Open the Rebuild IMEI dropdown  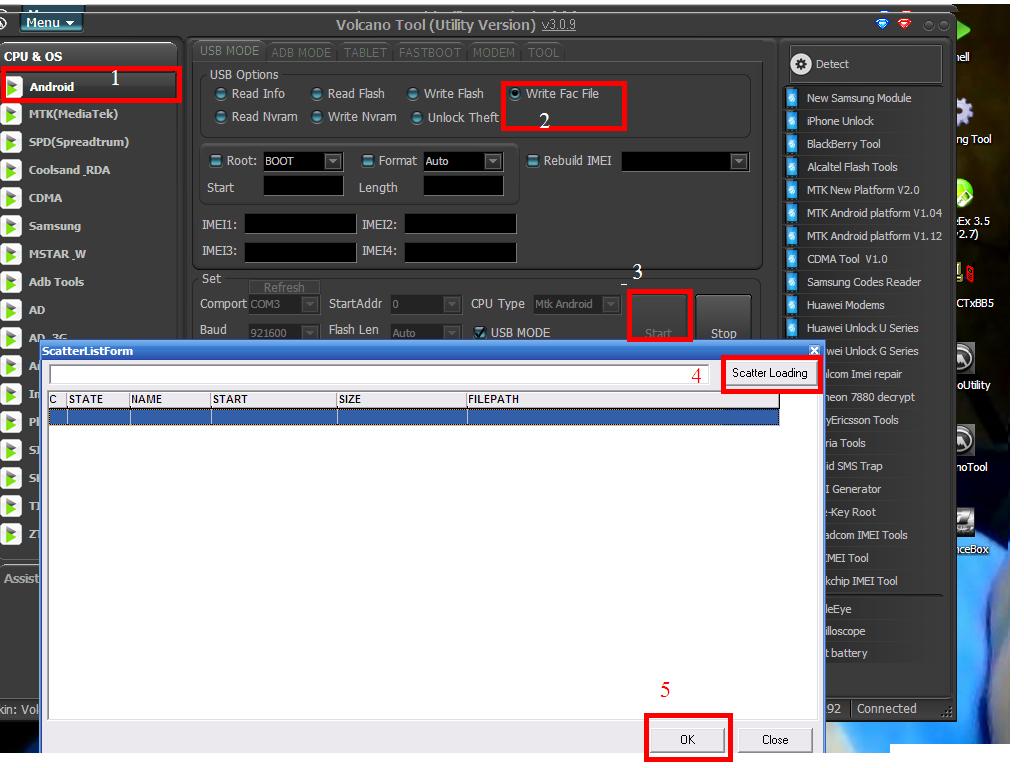pos(739,161)
